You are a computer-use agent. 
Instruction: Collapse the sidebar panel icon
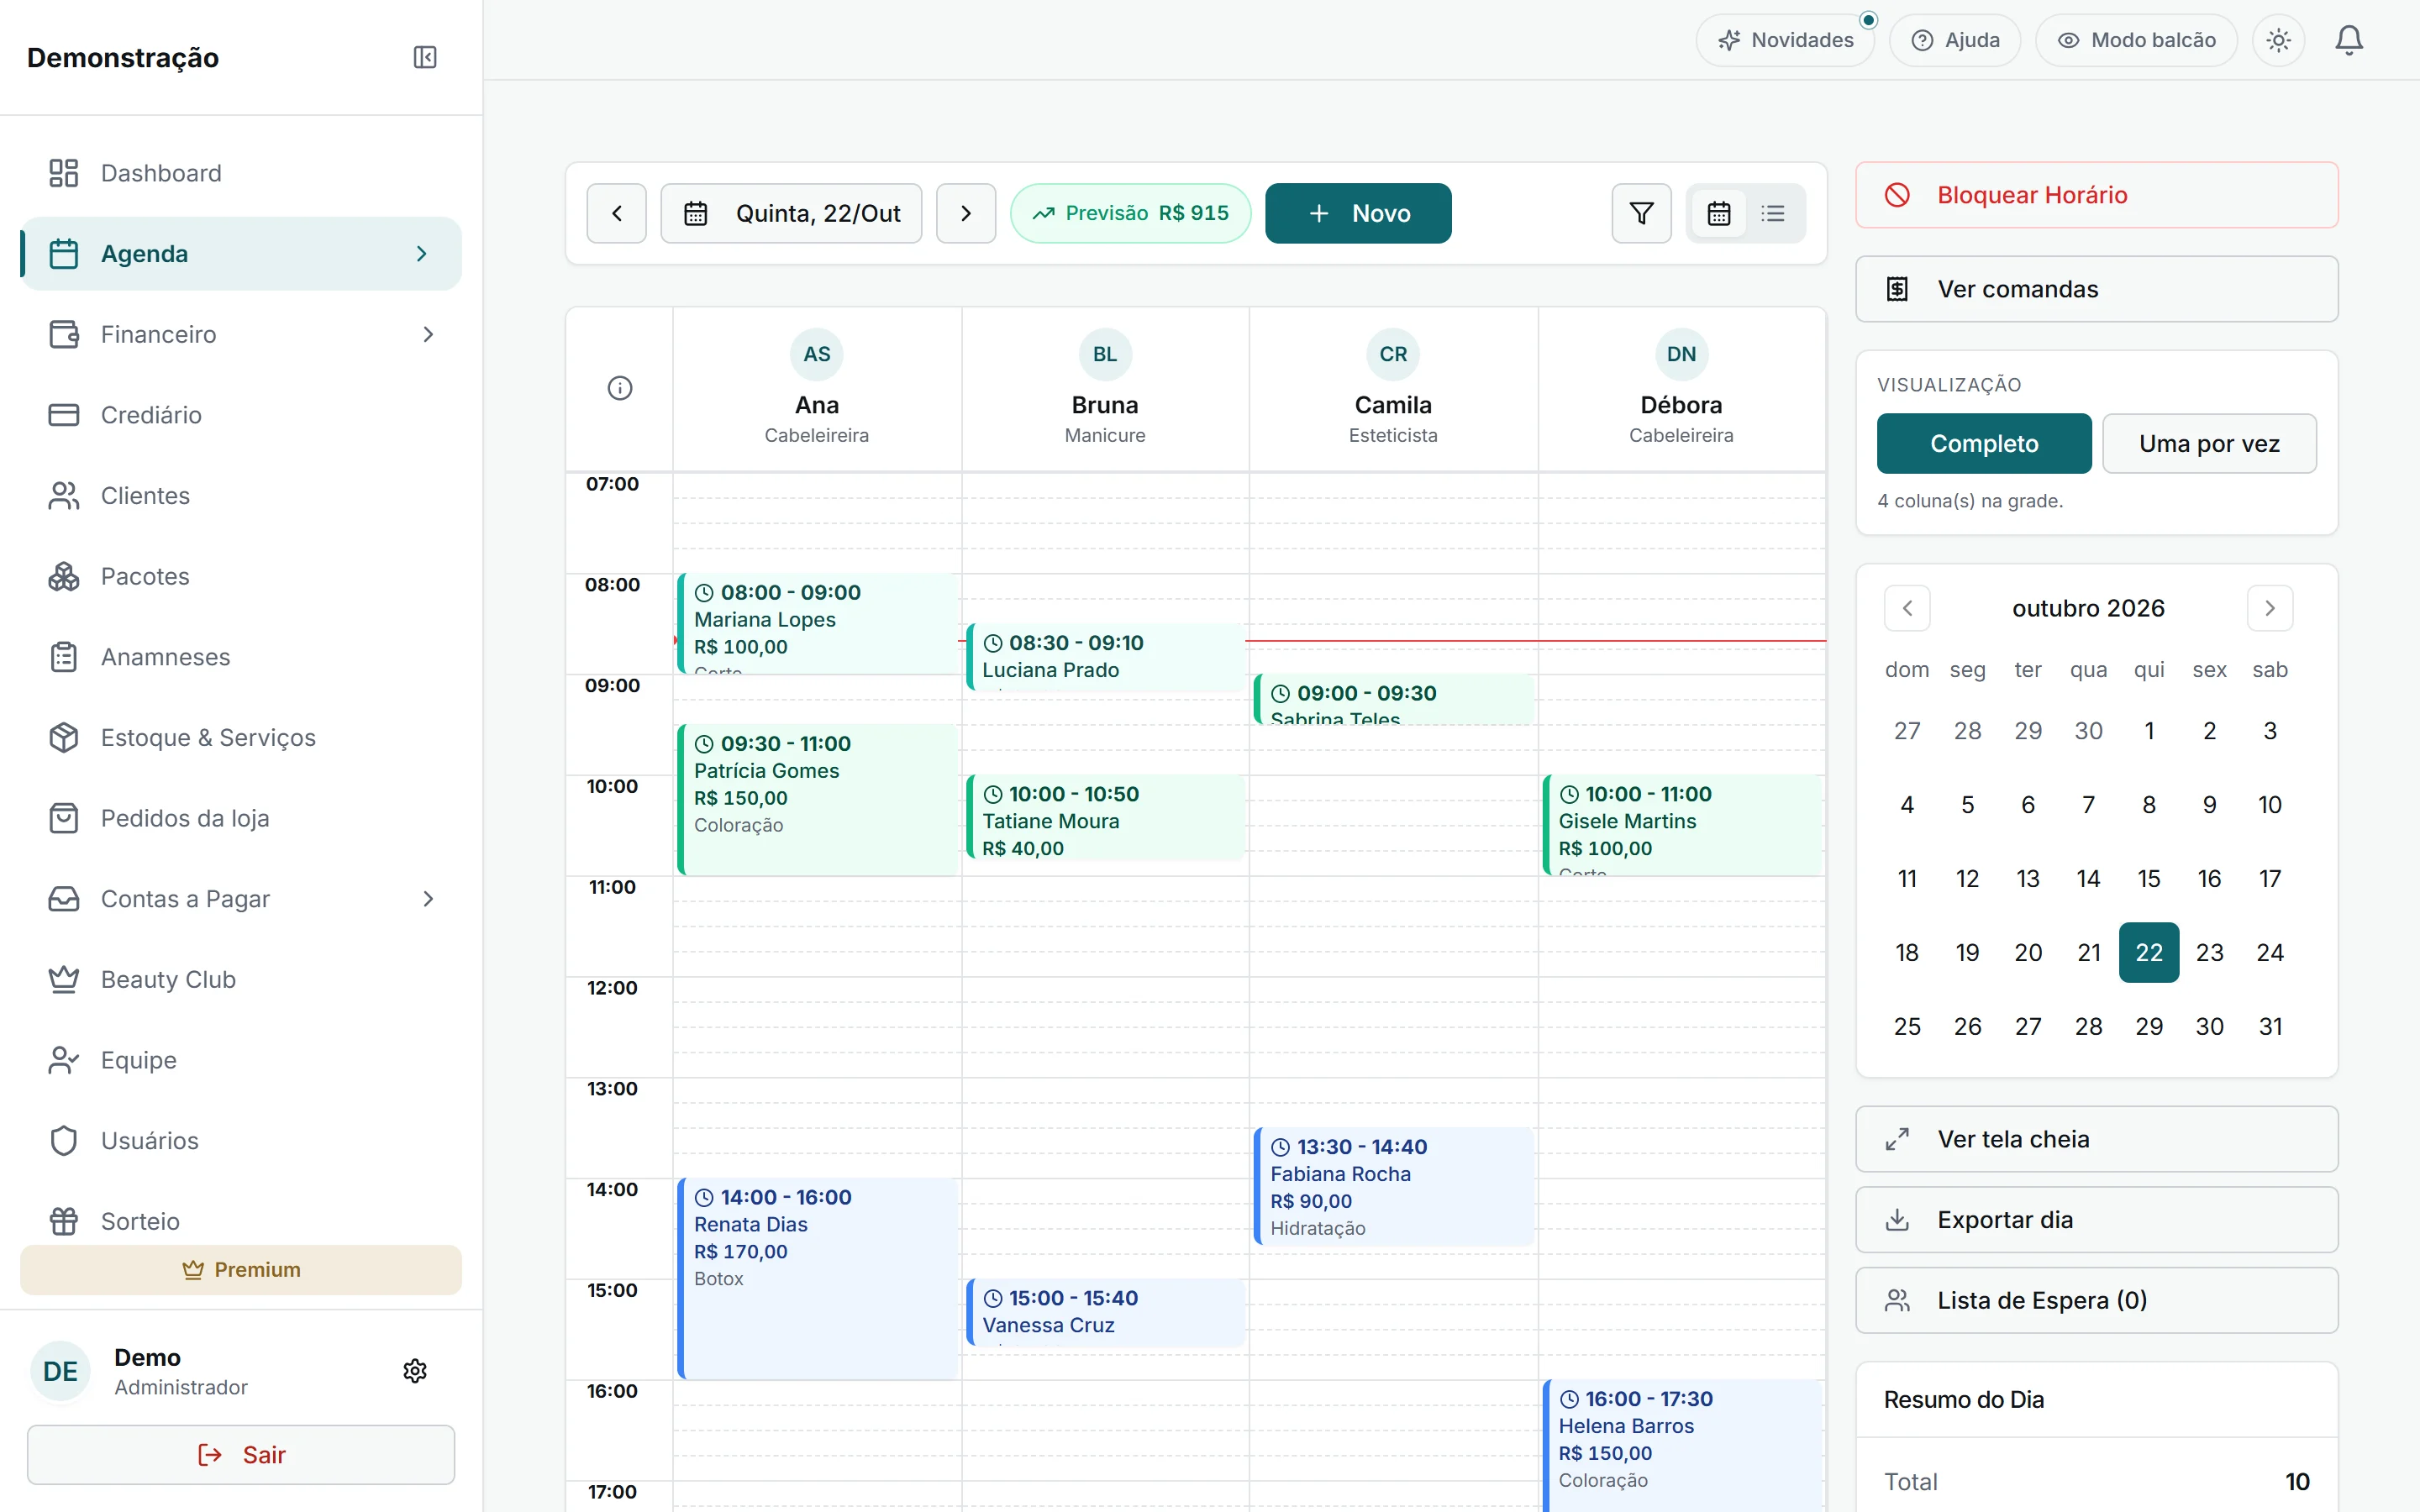(425, 57)
